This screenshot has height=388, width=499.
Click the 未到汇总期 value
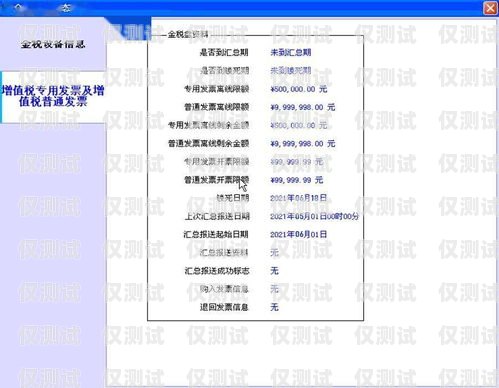coord(291,52)
